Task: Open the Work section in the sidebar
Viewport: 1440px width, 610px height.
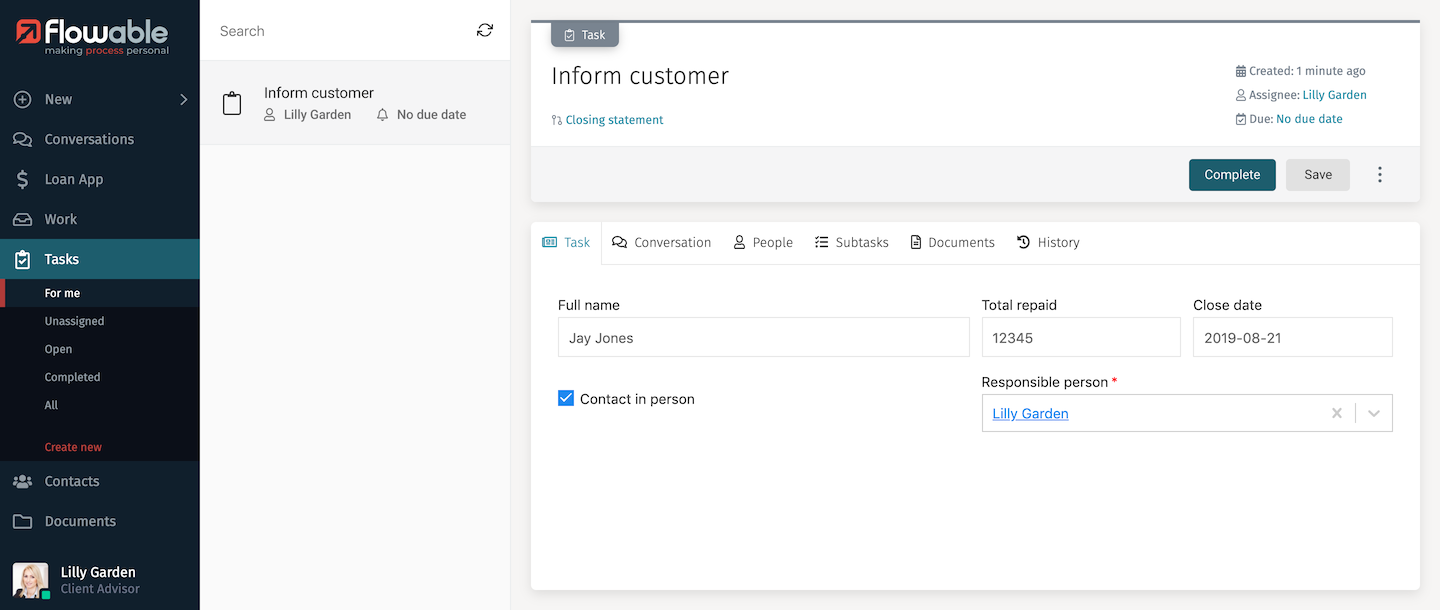Action: pyautogui.click(x=60, y=219)
